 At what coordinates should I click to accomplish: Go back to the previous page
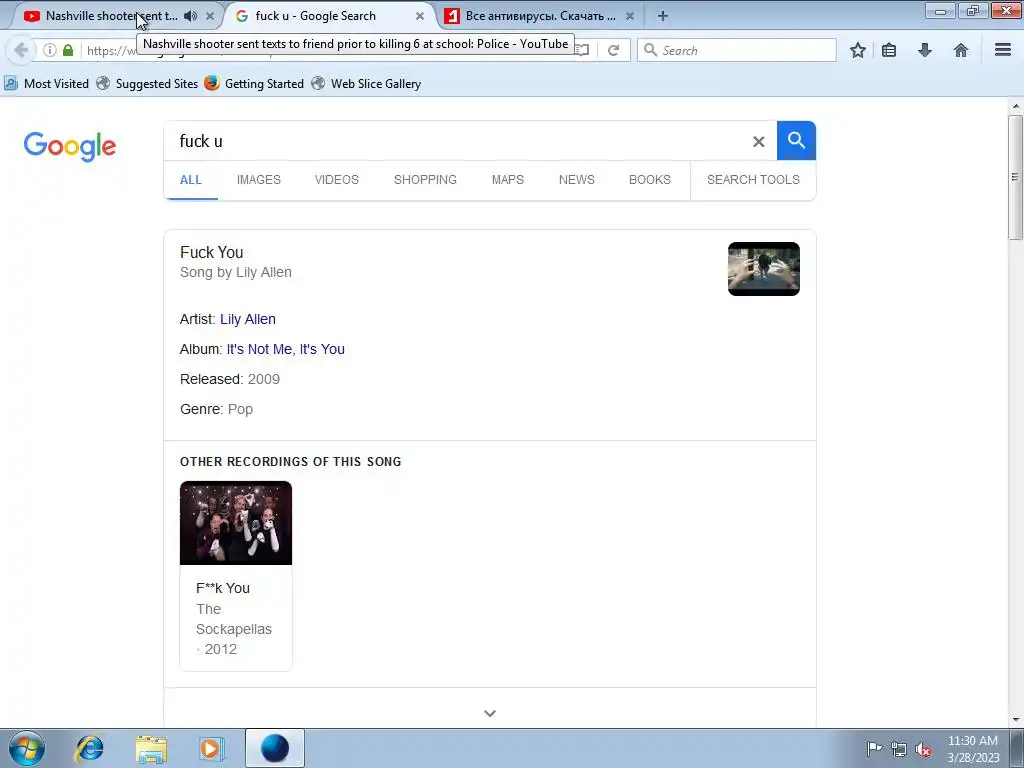point(21,50)
